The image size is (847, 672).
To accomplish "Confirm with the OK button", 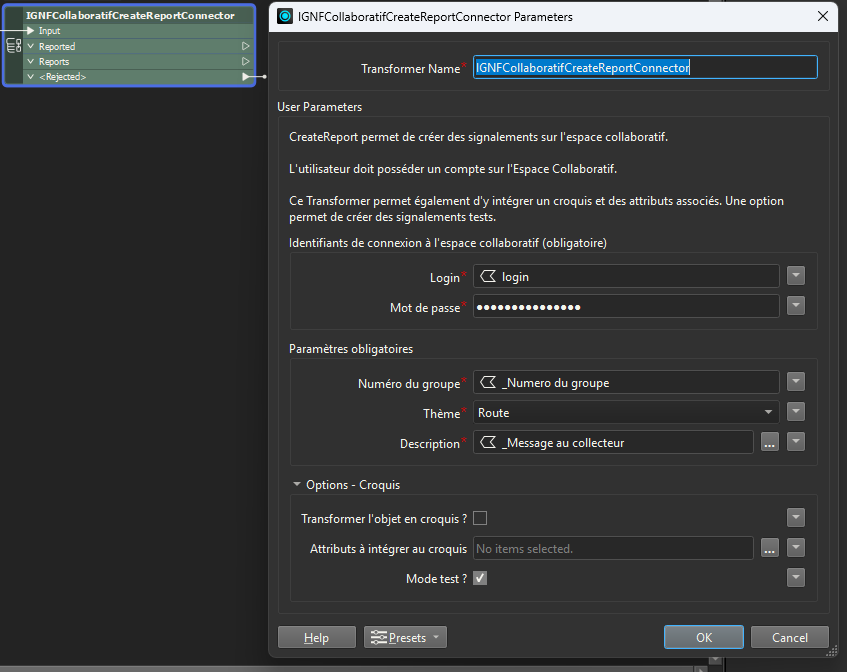I will (703, 637).
